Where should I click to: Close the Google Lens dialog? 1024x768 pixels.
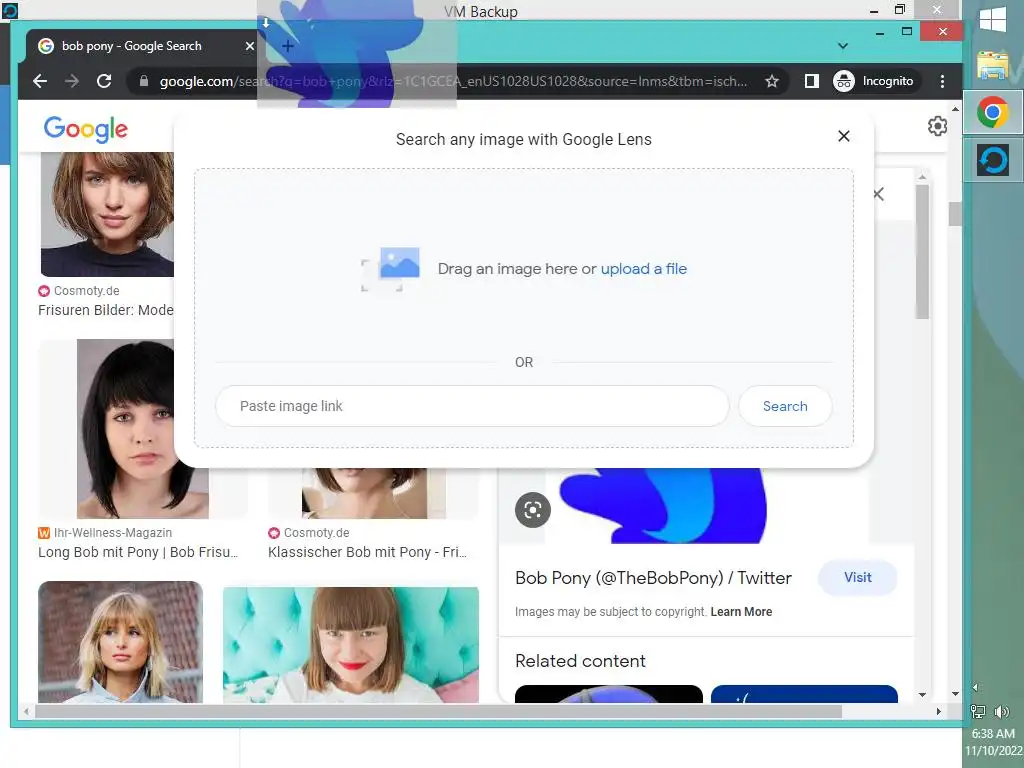(x=844, y=136)
